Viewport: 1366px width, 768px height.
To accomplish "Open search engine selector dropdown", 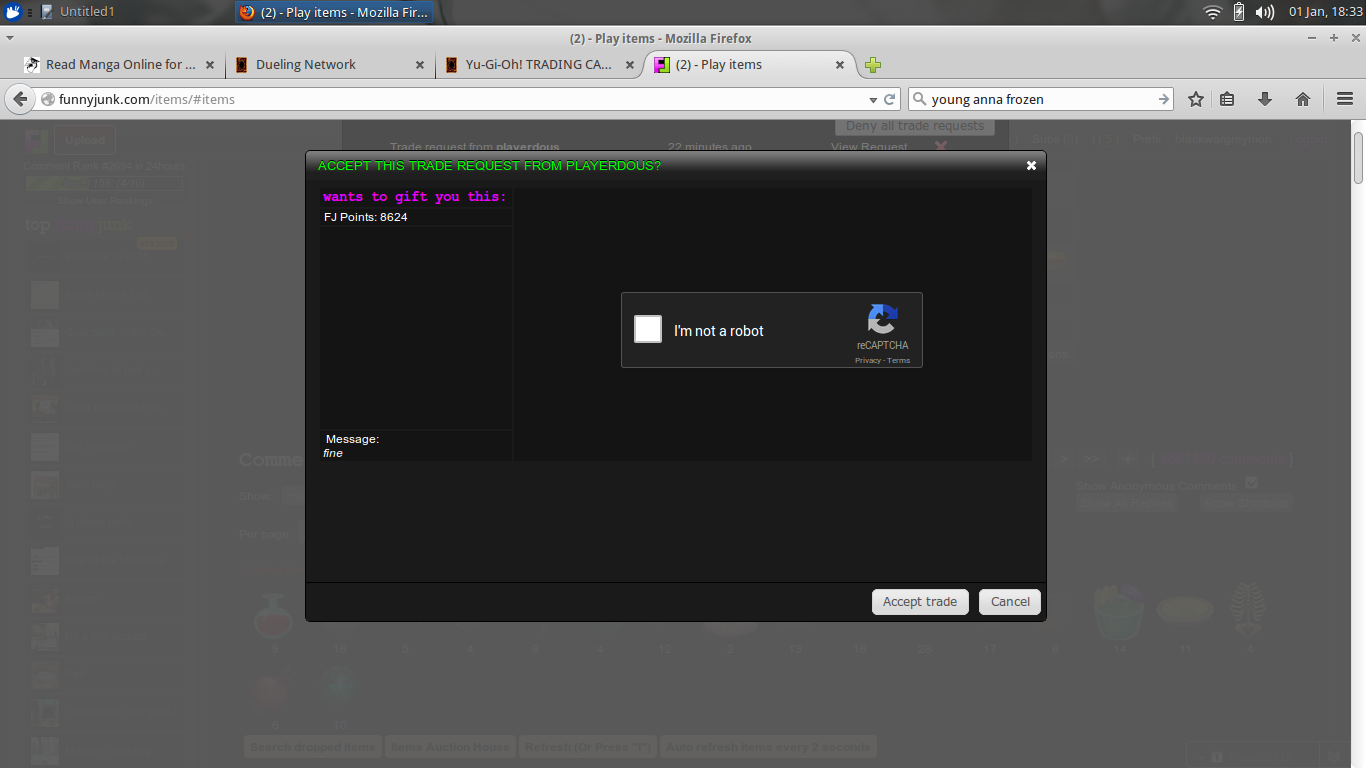I will [x=921, y=99].
